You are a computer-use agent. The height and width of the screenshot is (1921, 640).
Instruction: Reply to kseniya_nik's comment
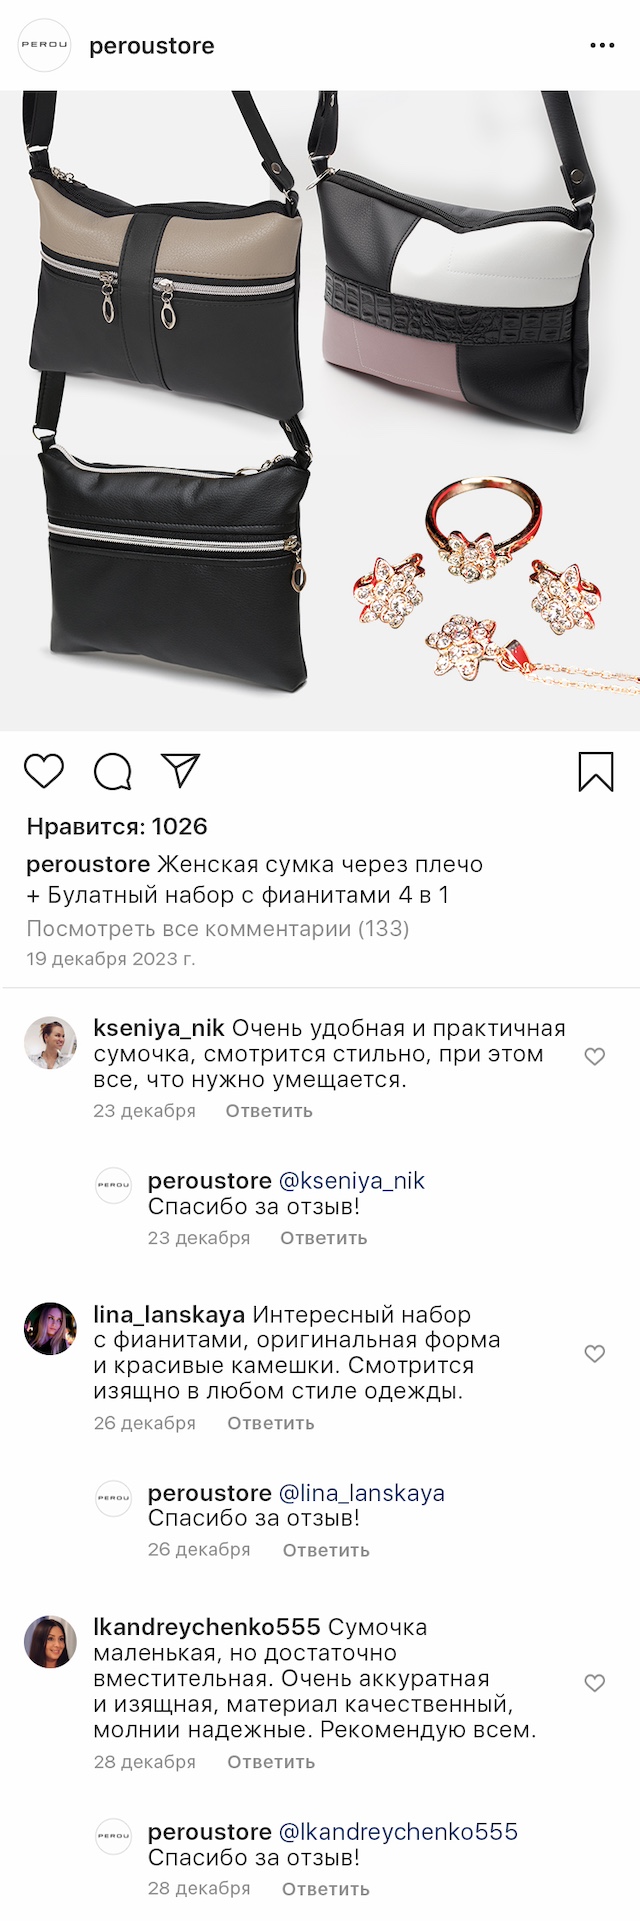coord(269,1111)
